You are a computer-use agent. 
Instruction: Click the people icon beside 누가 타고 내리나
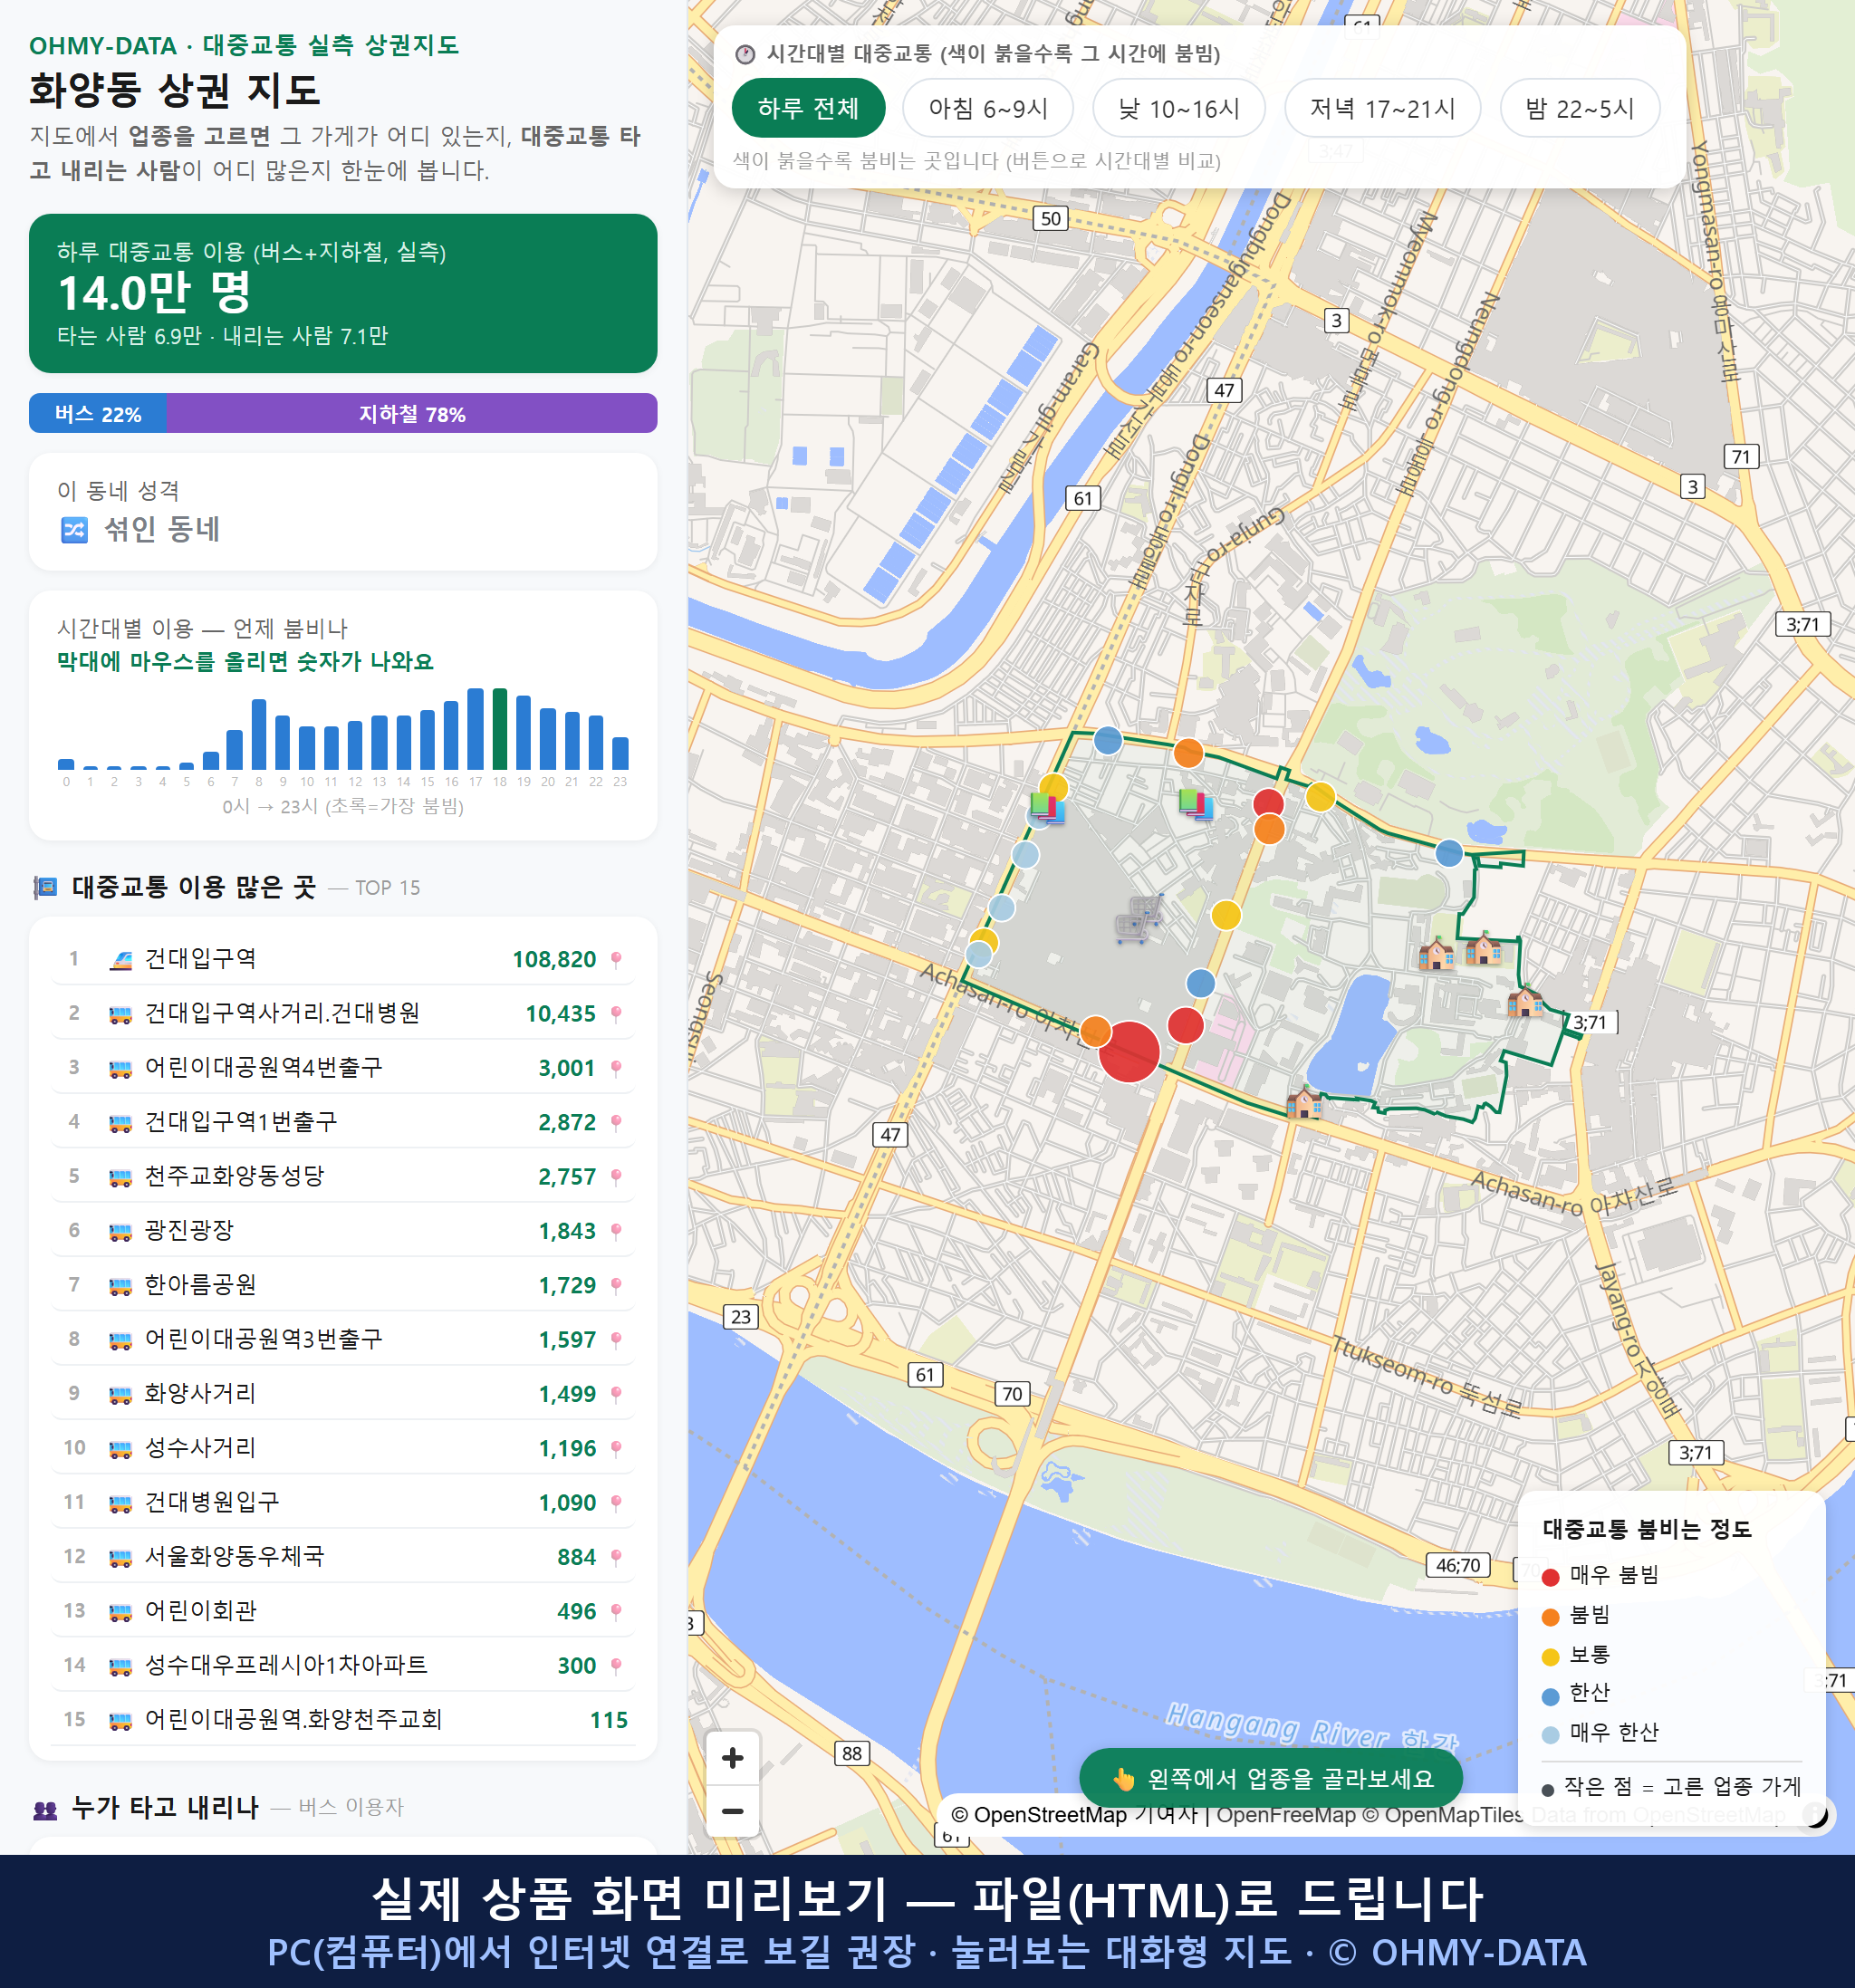45,1809
